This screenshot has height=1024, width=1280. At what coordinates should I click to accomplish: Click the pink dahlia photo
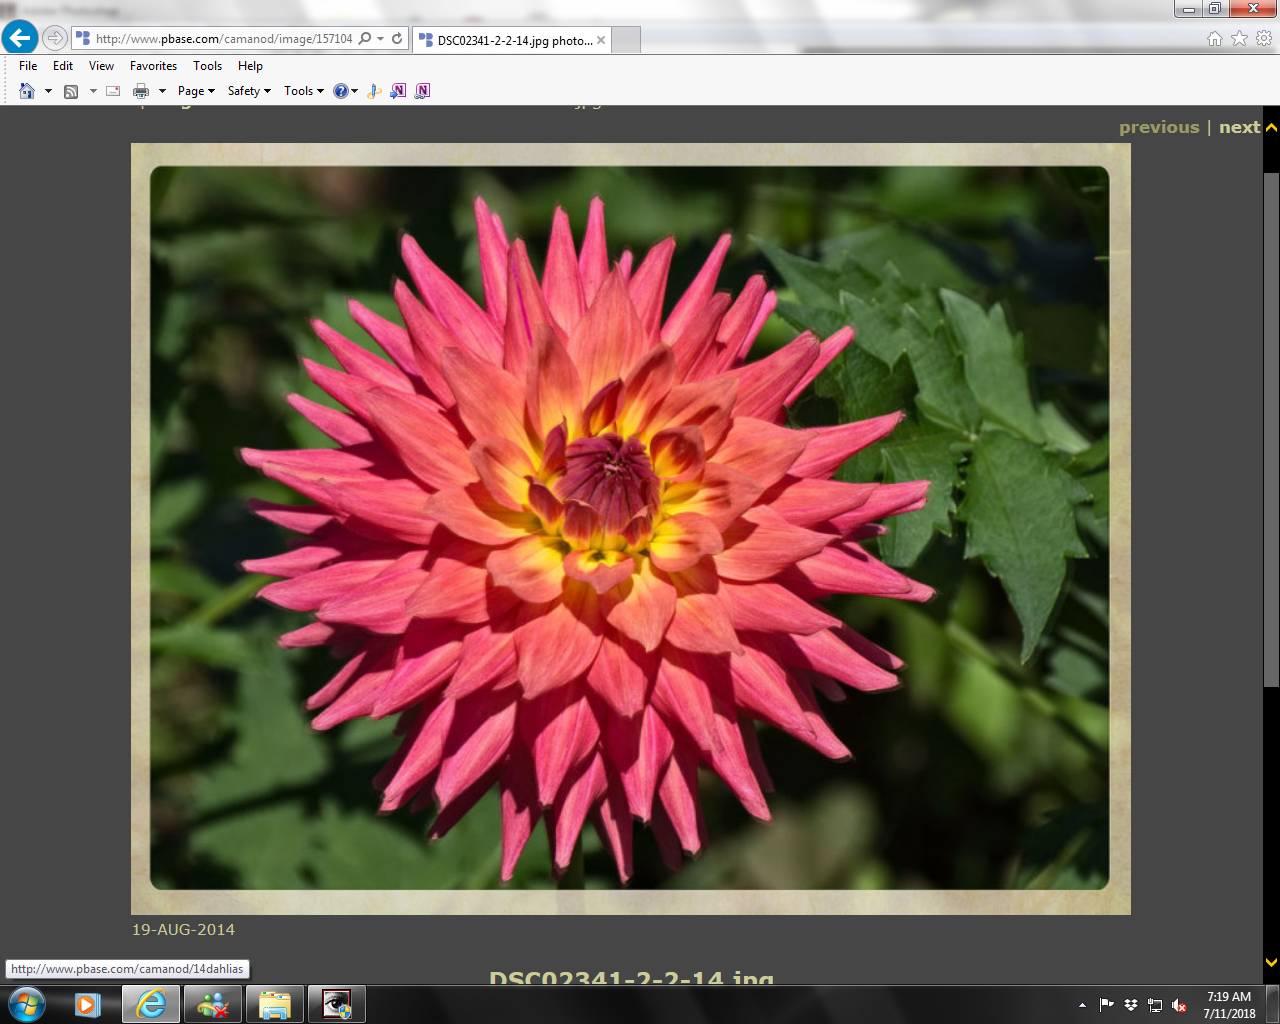[x=630, y=528]
